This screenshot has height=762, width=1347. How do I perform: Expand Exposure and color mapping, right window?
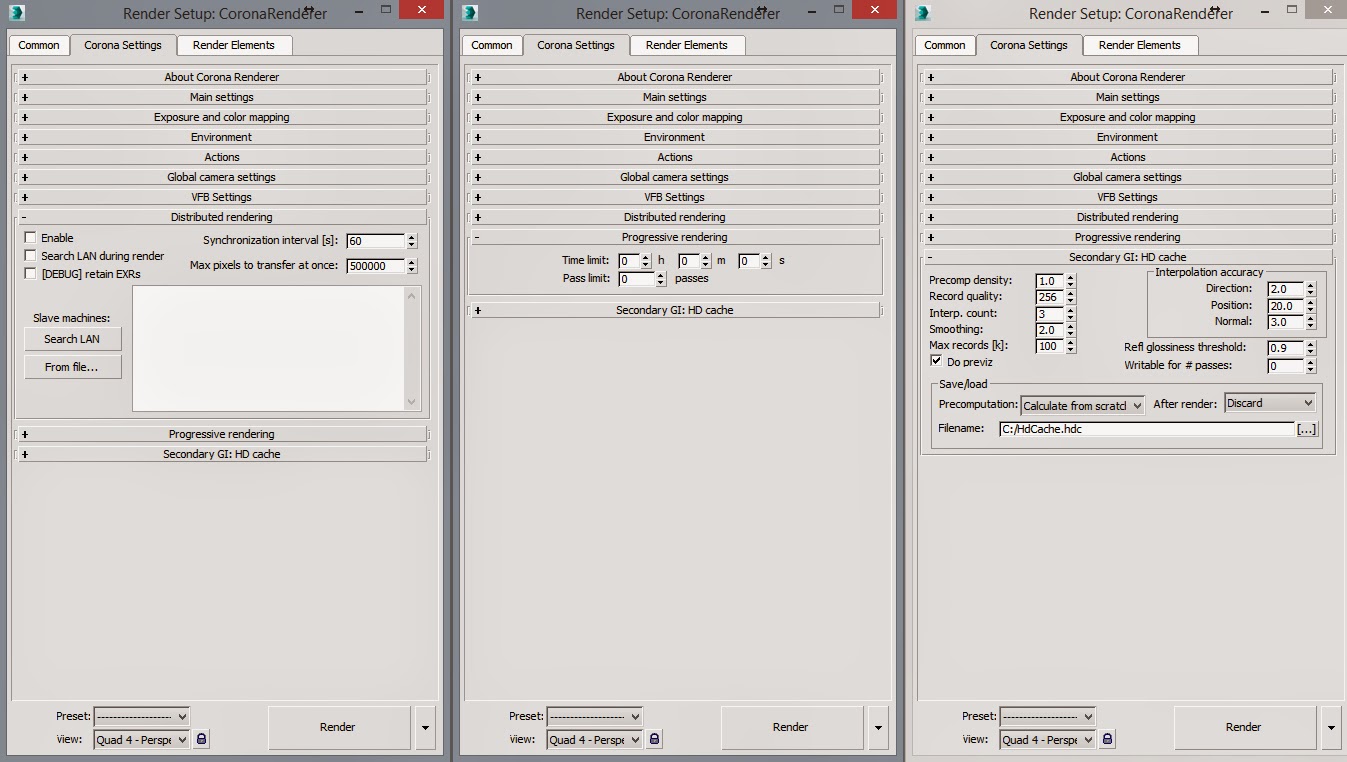(1128, 117)
